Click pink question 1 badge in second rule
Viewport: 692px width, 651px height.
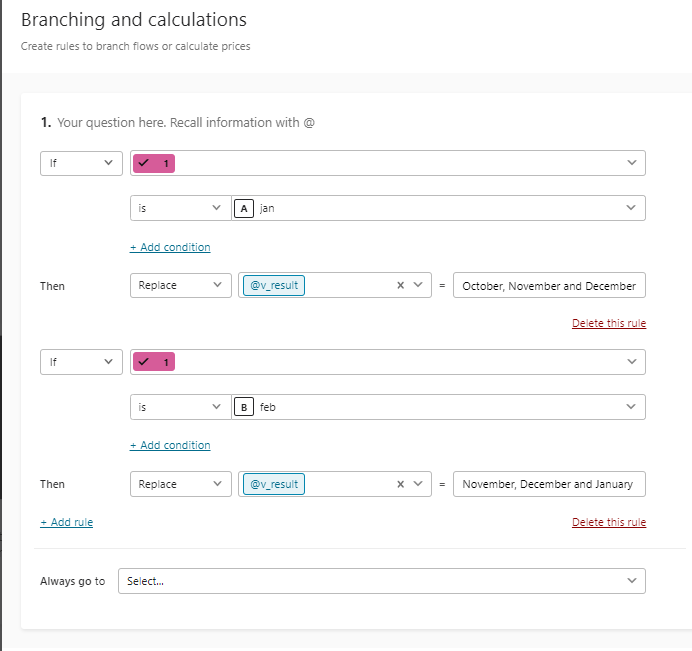click(x=154, y=362)
